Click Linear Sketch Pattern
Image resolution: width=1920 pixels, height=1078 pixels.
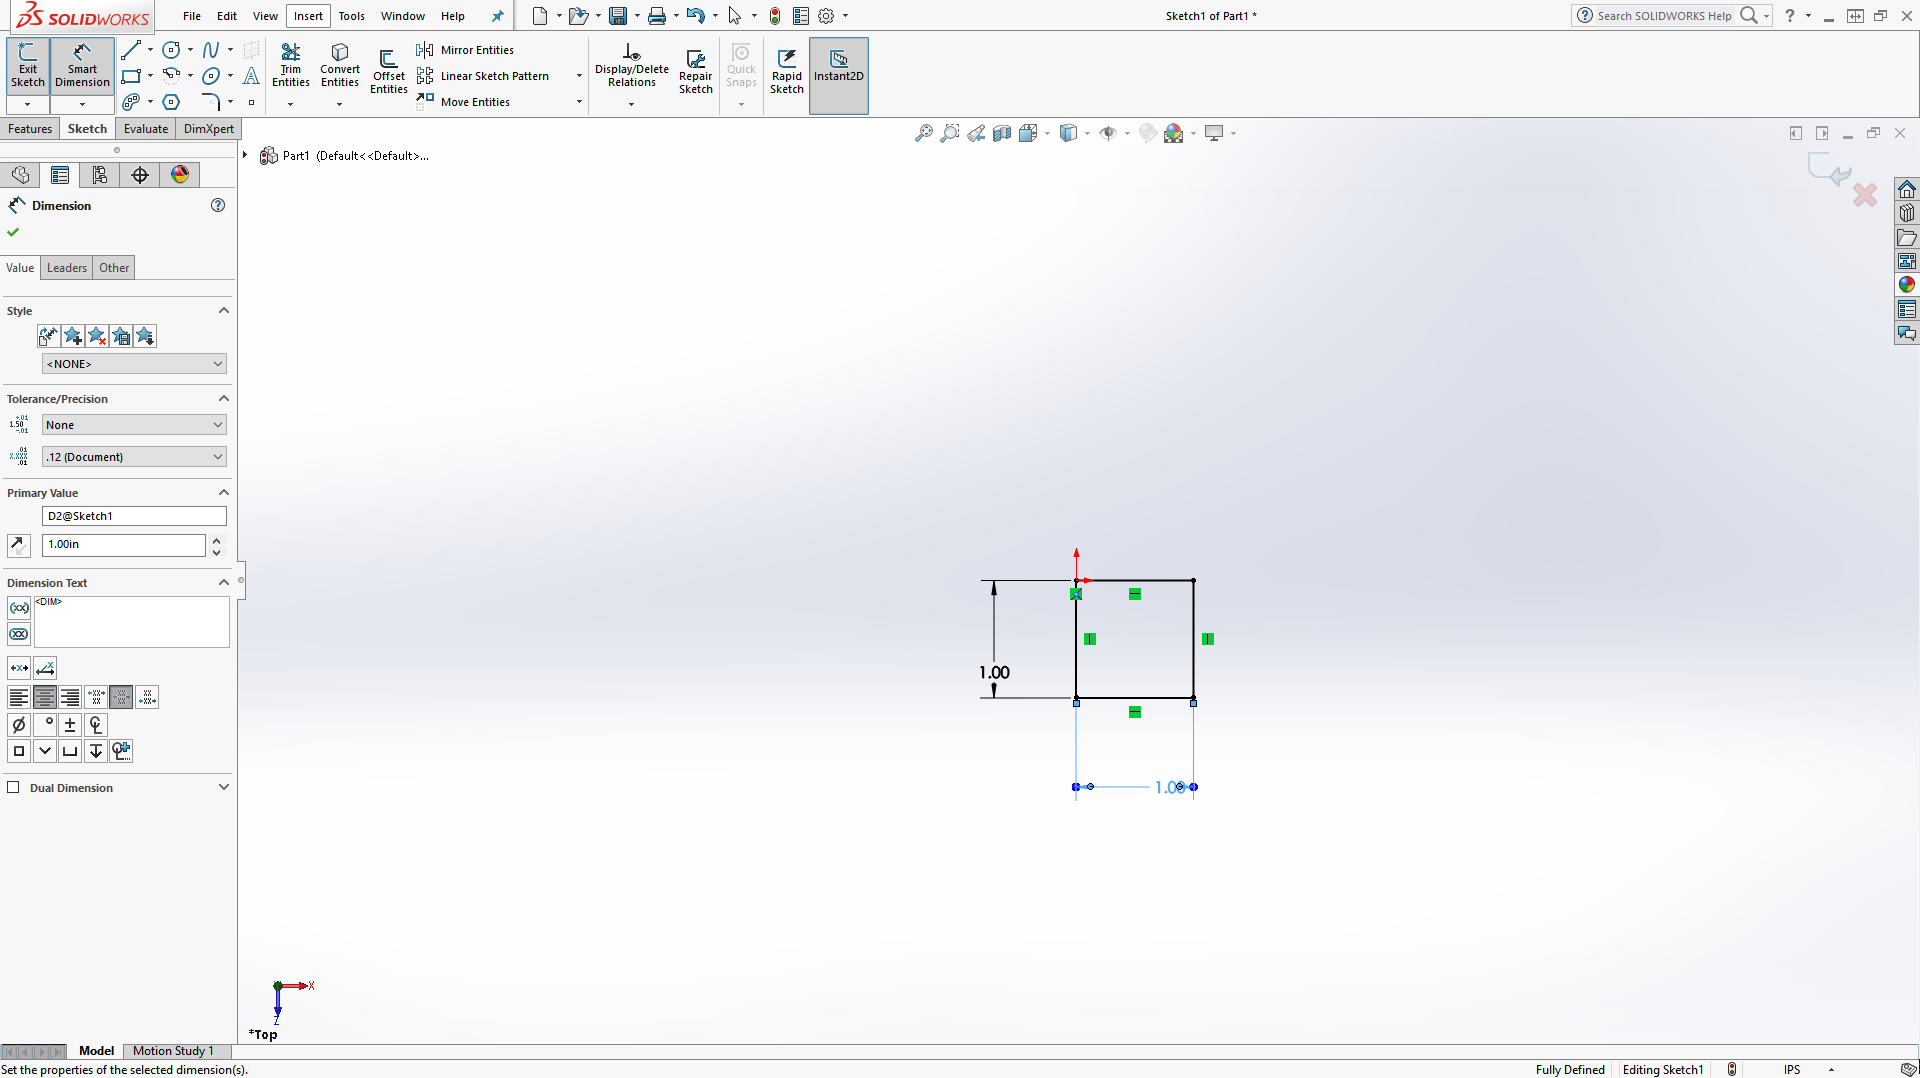point(484,76)
